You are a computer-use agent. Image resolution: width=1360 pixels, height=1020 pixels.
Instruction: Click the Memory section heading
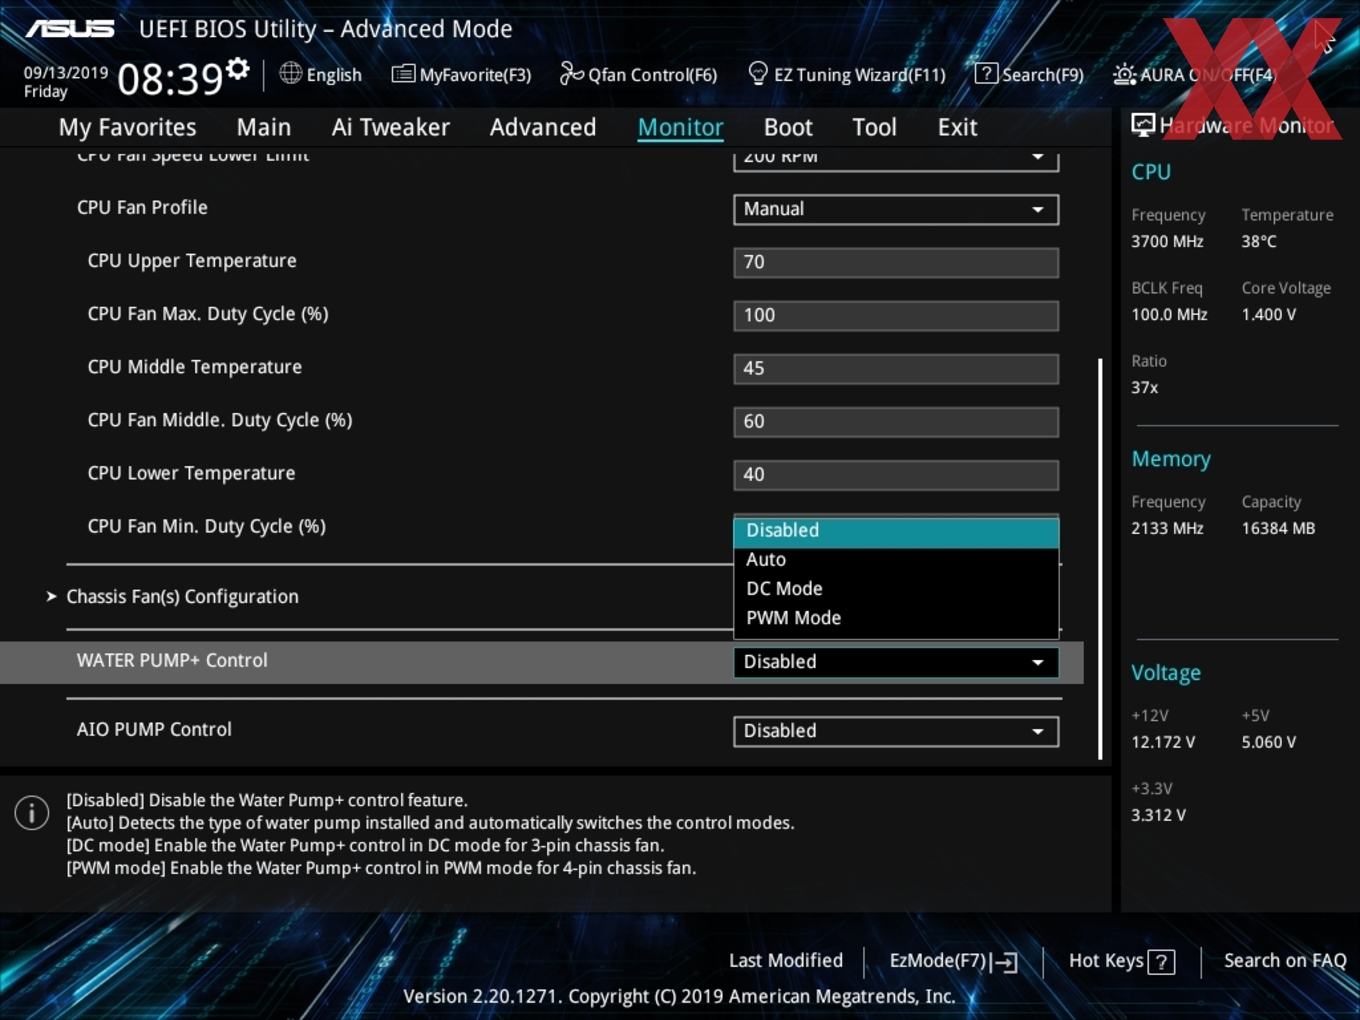[1171, 459]
